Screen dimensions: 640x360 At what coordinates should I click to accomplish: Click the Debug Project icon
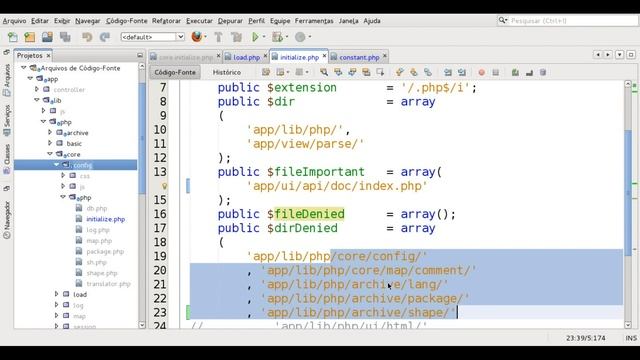coord(278,37)
